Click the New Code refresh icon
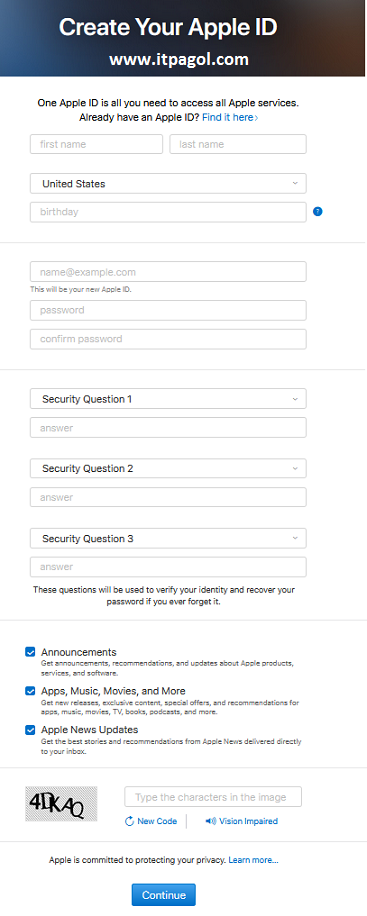The height and width of the screenshot is (916, 367). (130, 821)
